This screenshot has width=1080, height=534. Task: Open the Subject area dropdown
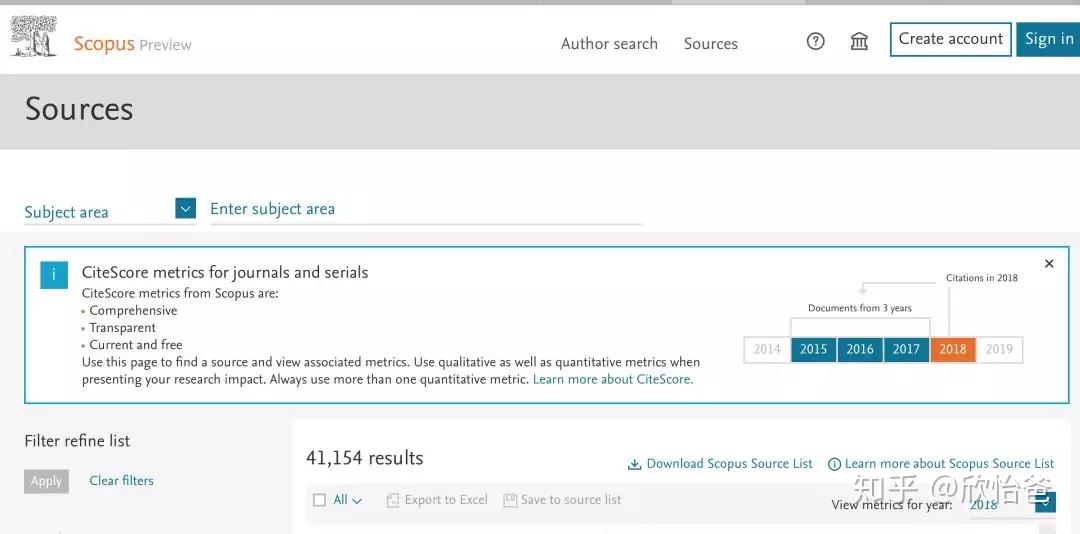click(x=185, y=208)
